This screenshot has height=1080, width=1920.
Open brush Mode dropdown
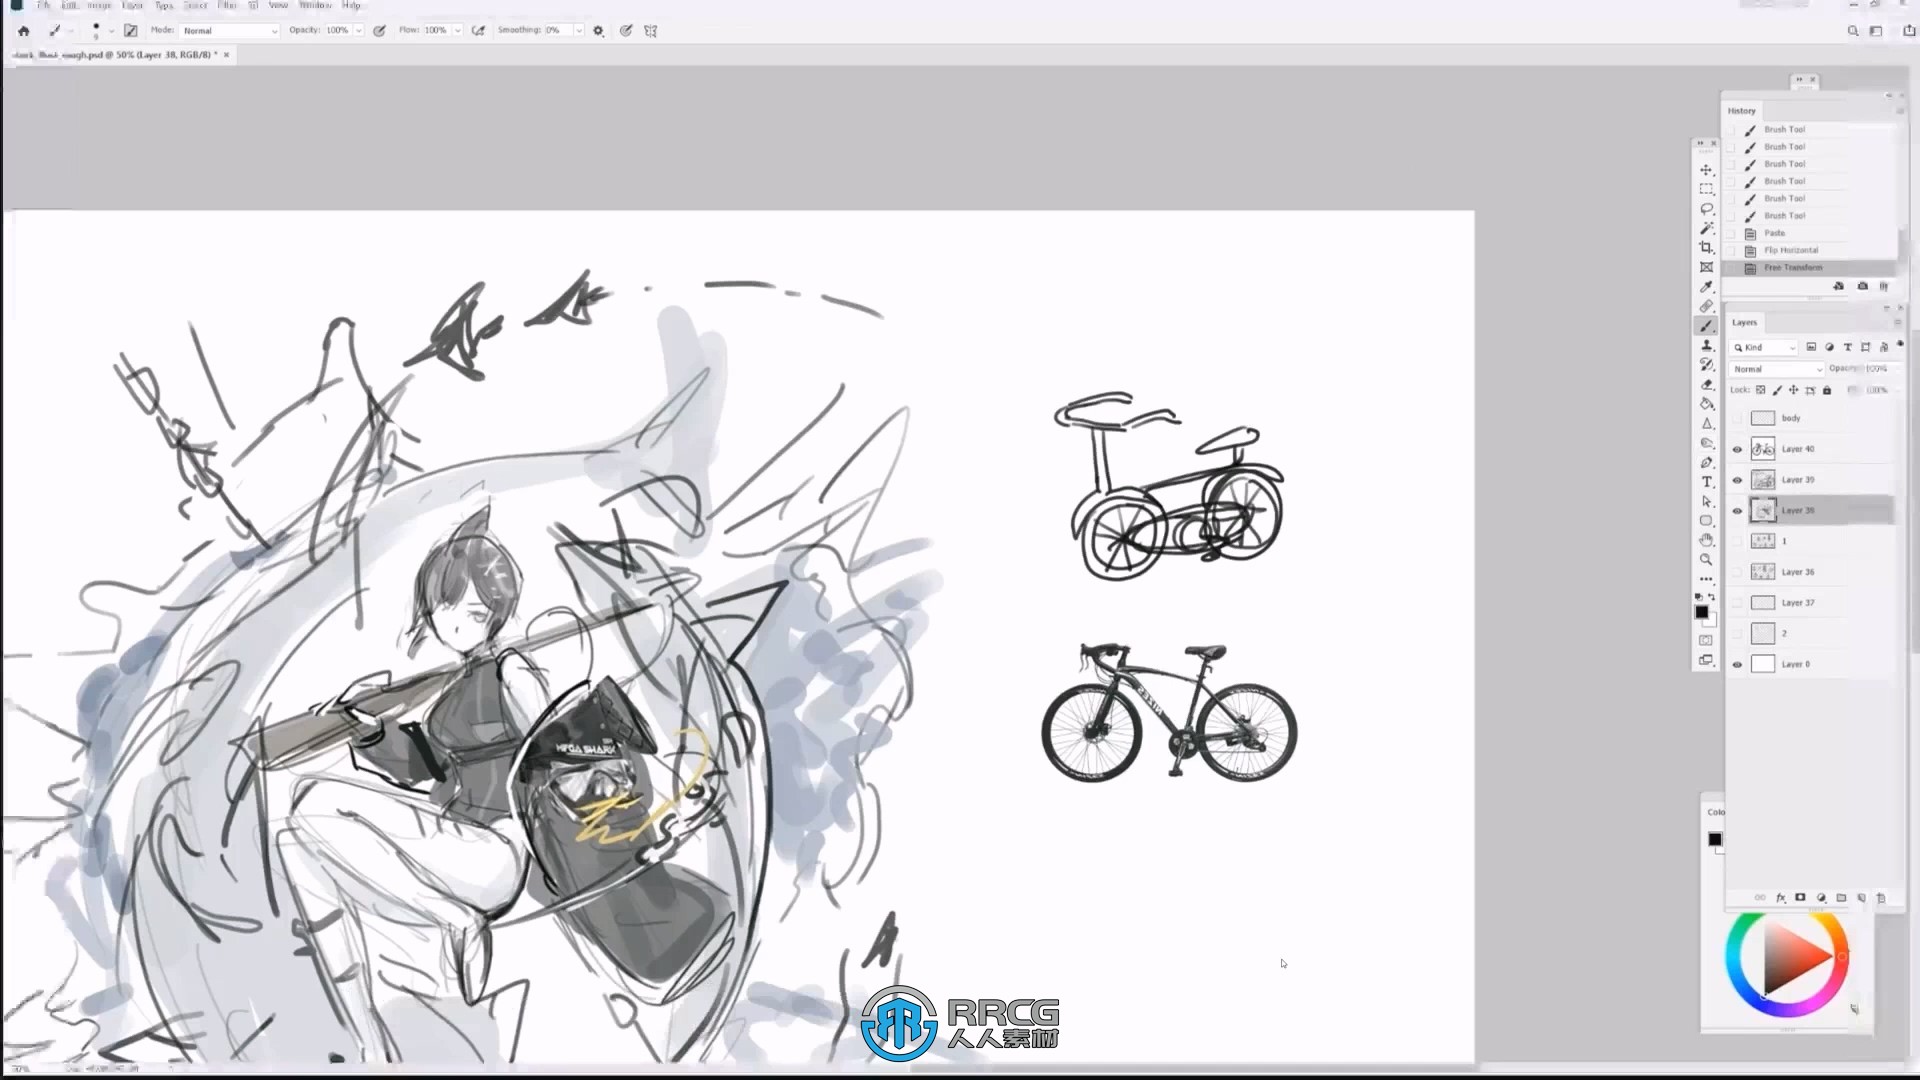[x=230, y=31]
